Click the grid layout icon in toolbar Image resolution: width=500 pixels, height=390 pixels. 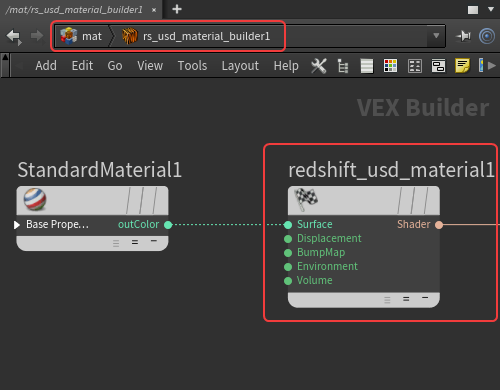coord(415,66)
